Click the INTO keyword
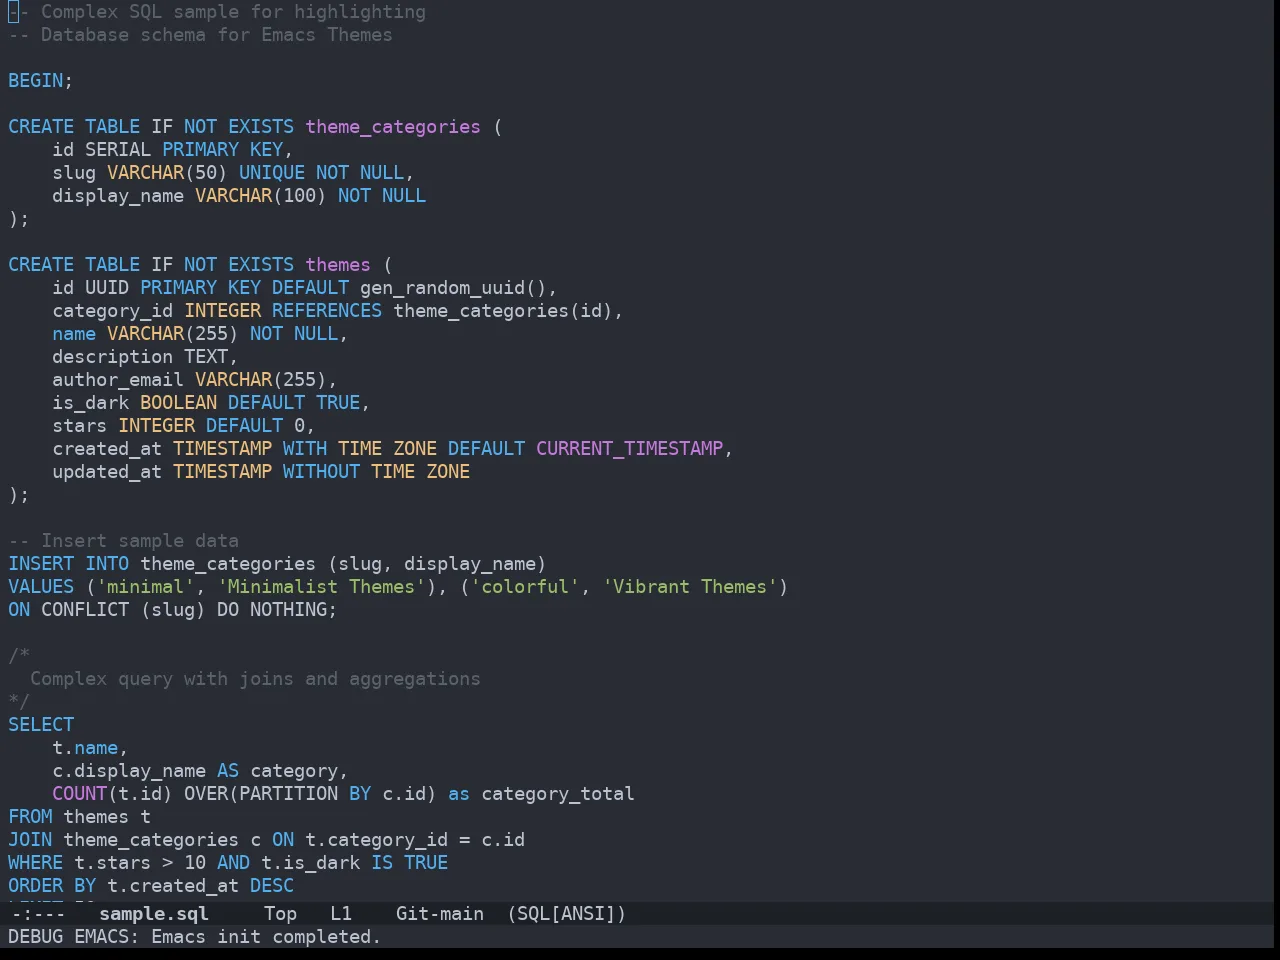This screenshot has width=1280, height=960. point(107,564)
